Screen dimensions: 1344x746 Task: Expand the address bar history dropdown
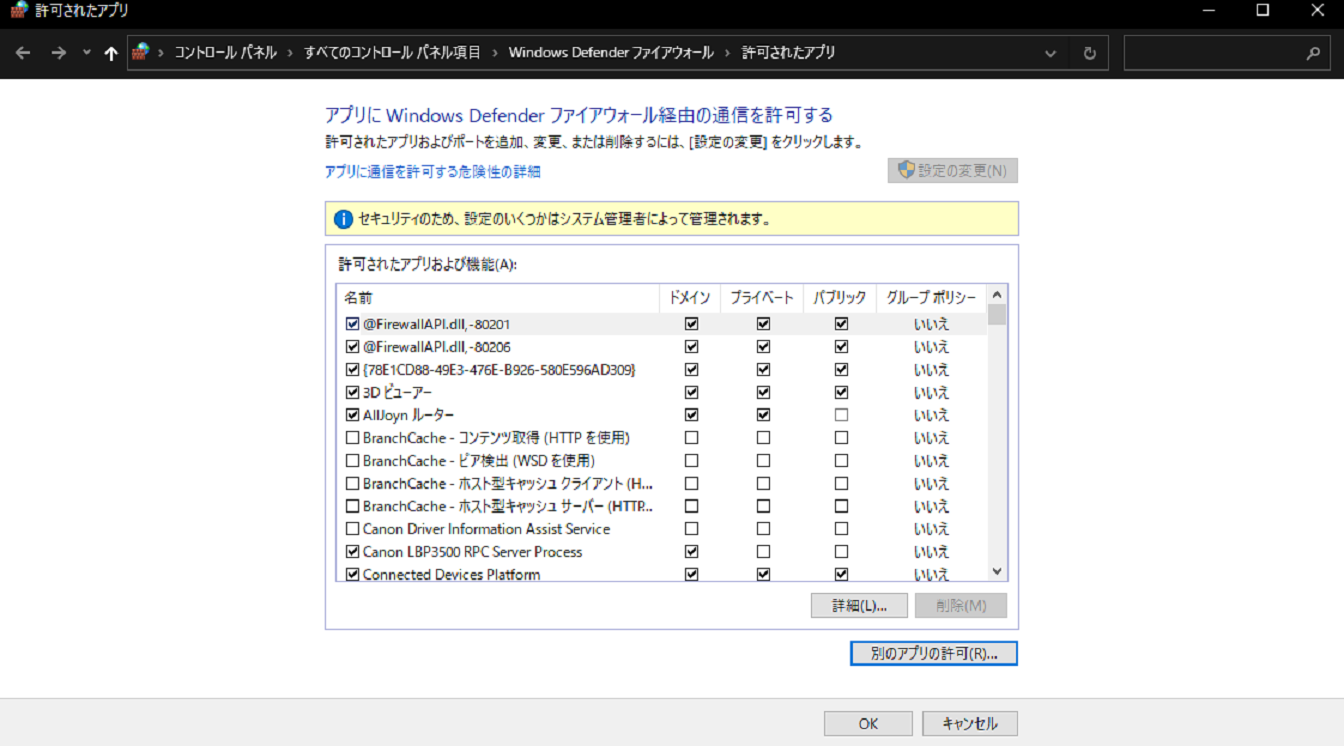[x=1050, y=53]
